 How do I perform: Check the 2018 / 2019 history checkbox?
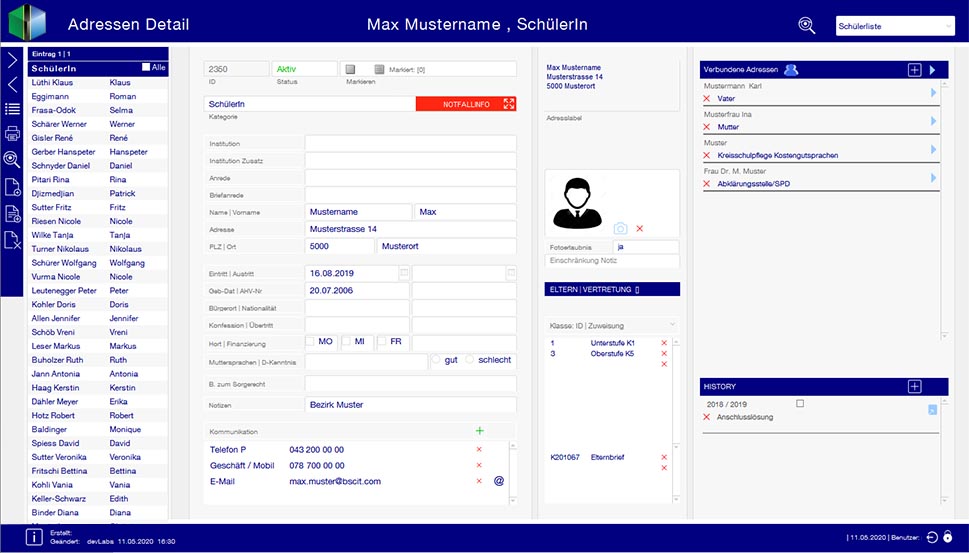pos(799,403)
